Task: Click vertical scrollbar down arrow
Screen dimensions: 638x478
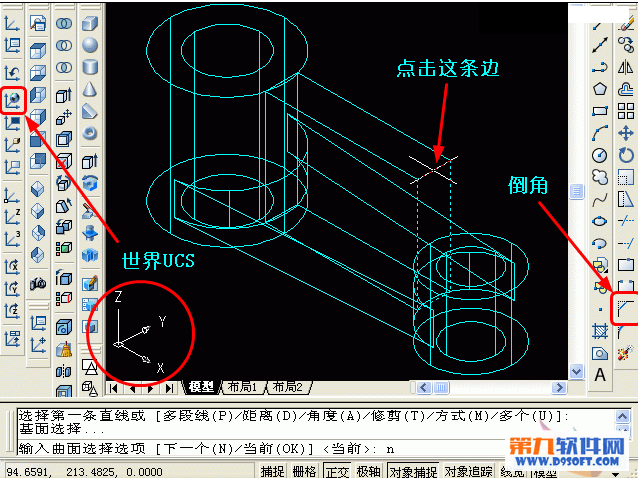Action: [x=577, y=371]
